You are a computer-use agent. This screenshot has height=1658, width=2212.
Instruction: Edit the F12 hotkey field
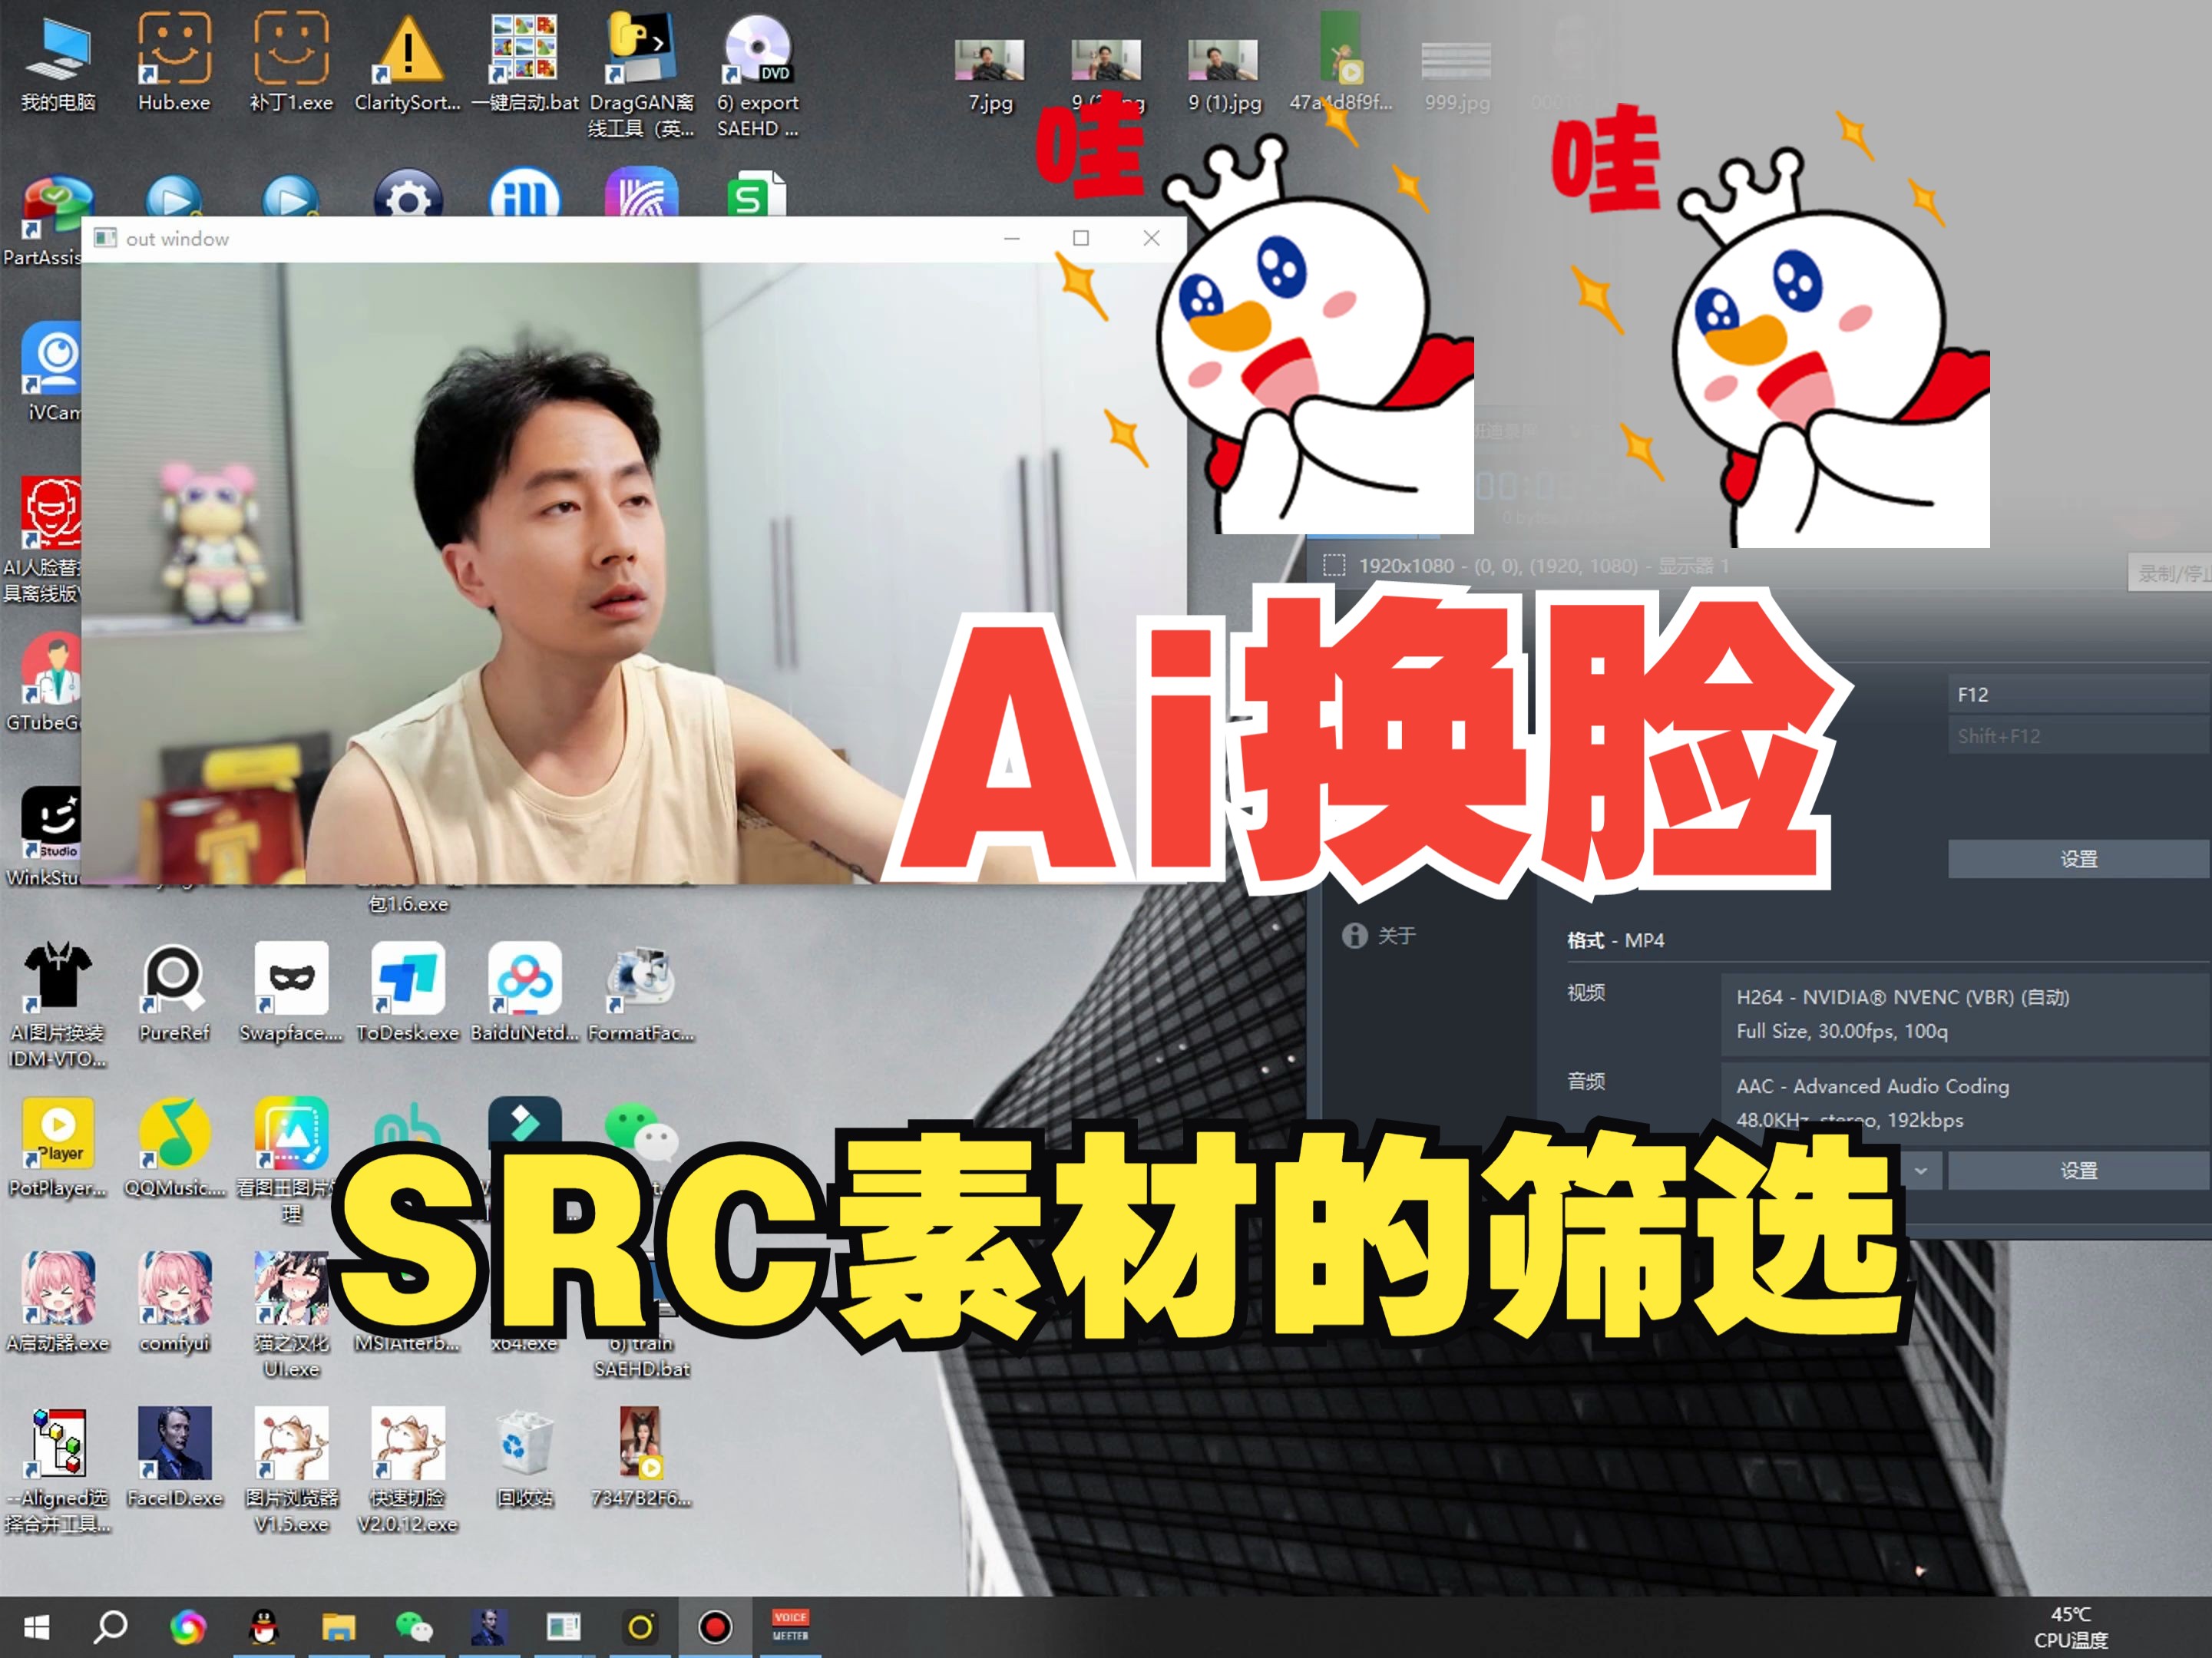[2079, 694]
